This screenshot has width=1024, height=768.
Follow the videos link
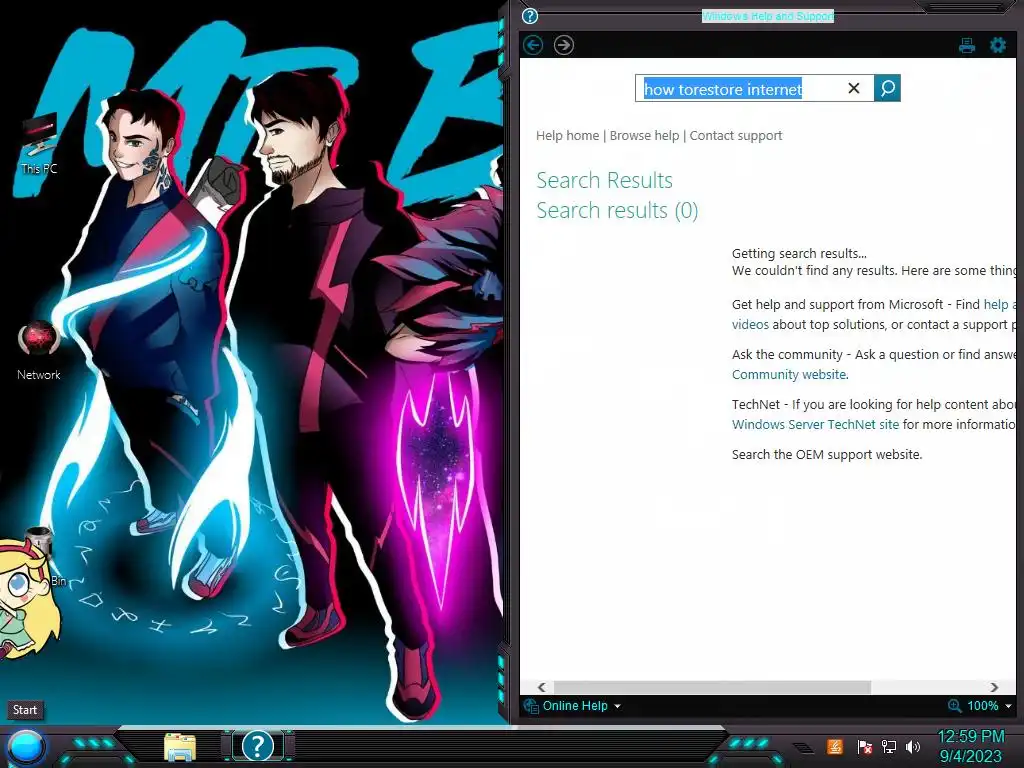[x=750, y=325]
